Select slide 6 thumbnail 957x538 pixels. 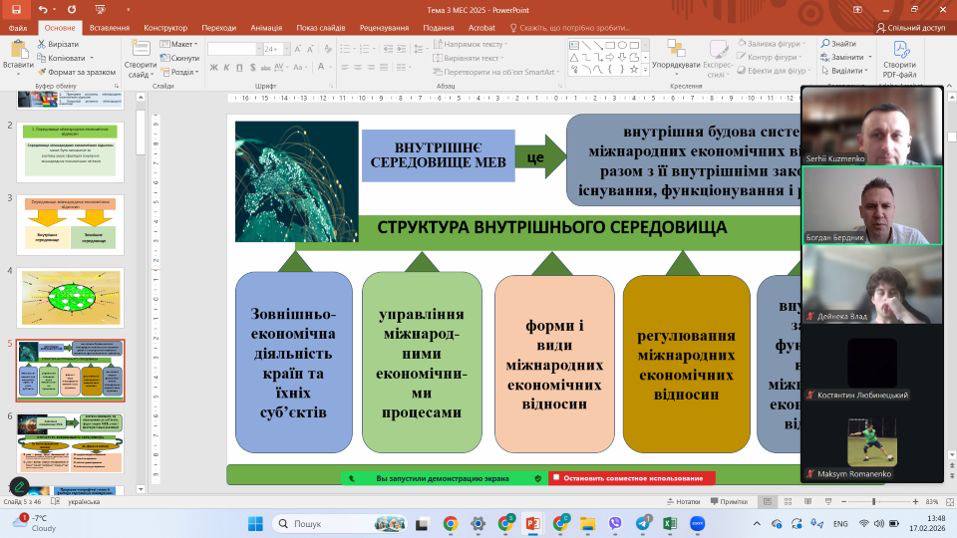pos(70,443)
